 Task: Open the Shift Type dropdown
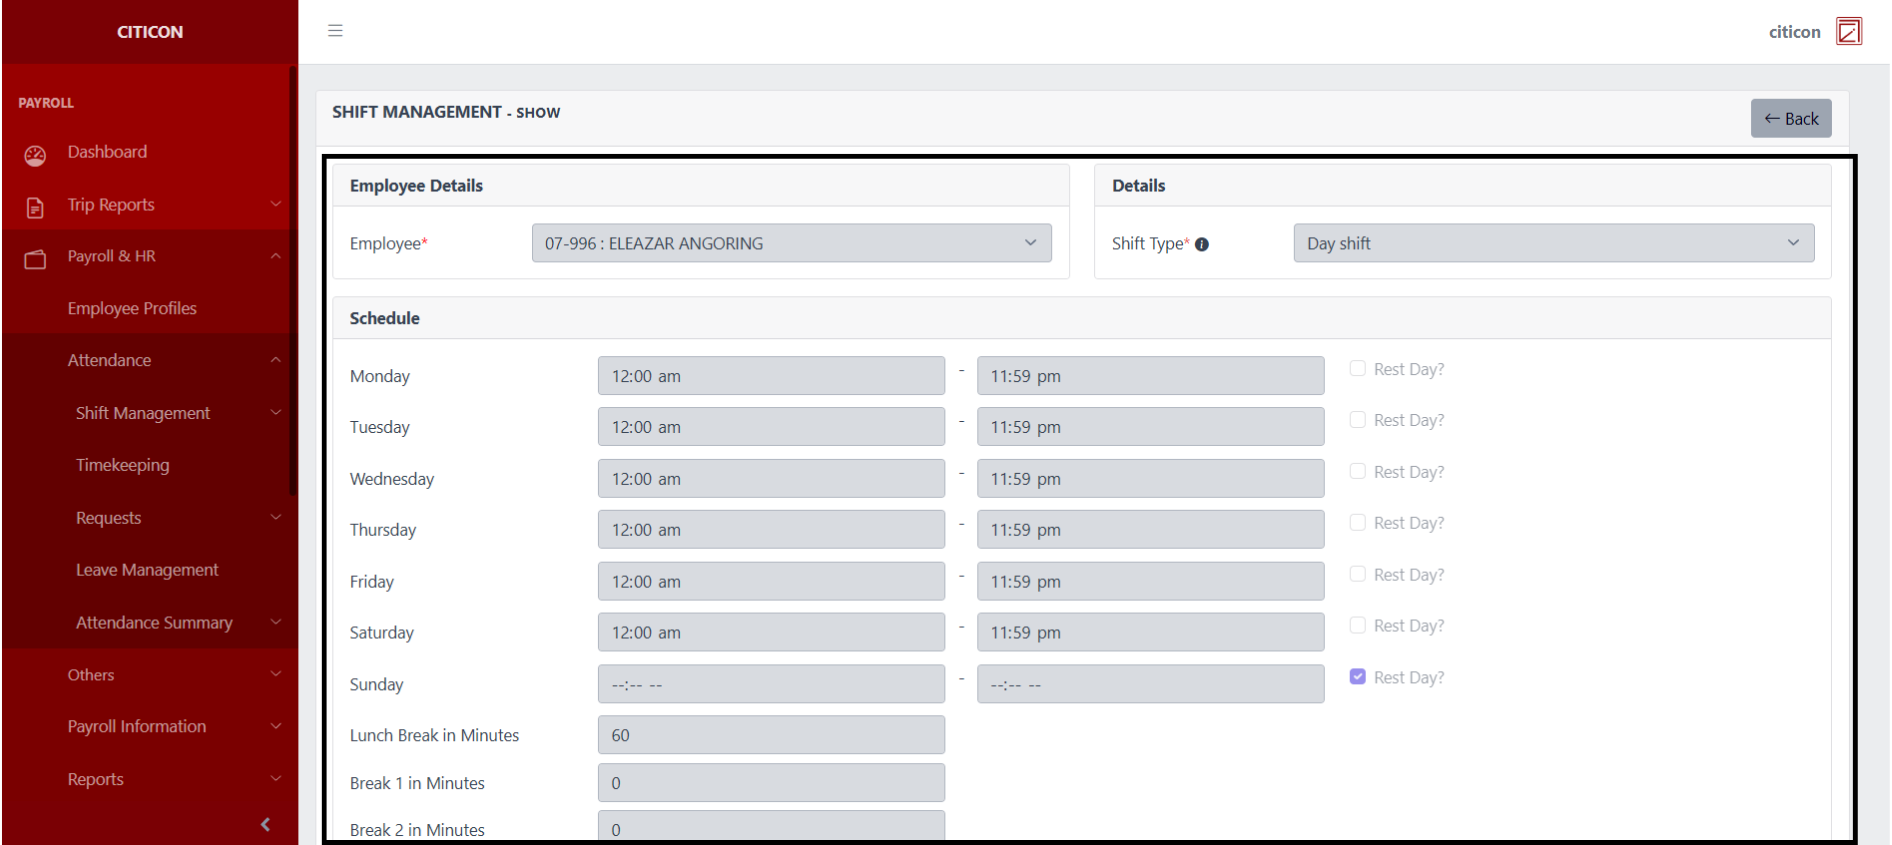[1553, 243]
